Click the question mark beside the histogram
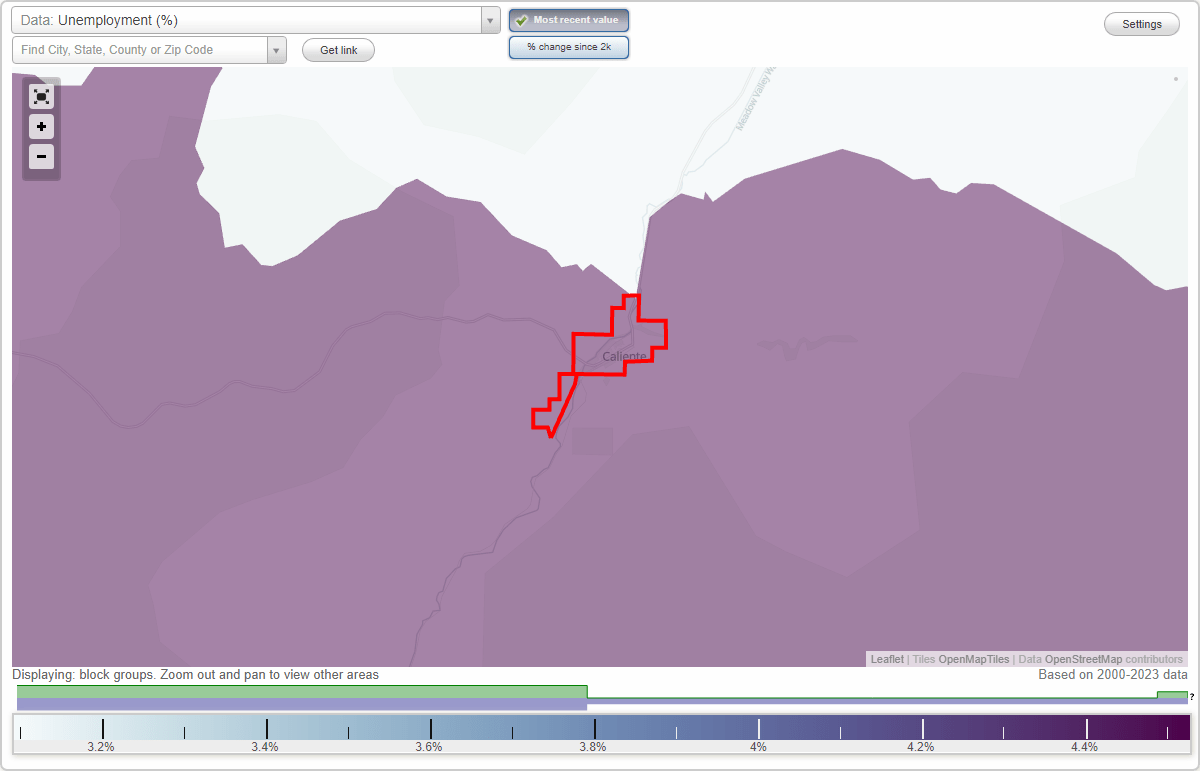 (1192, 696)
